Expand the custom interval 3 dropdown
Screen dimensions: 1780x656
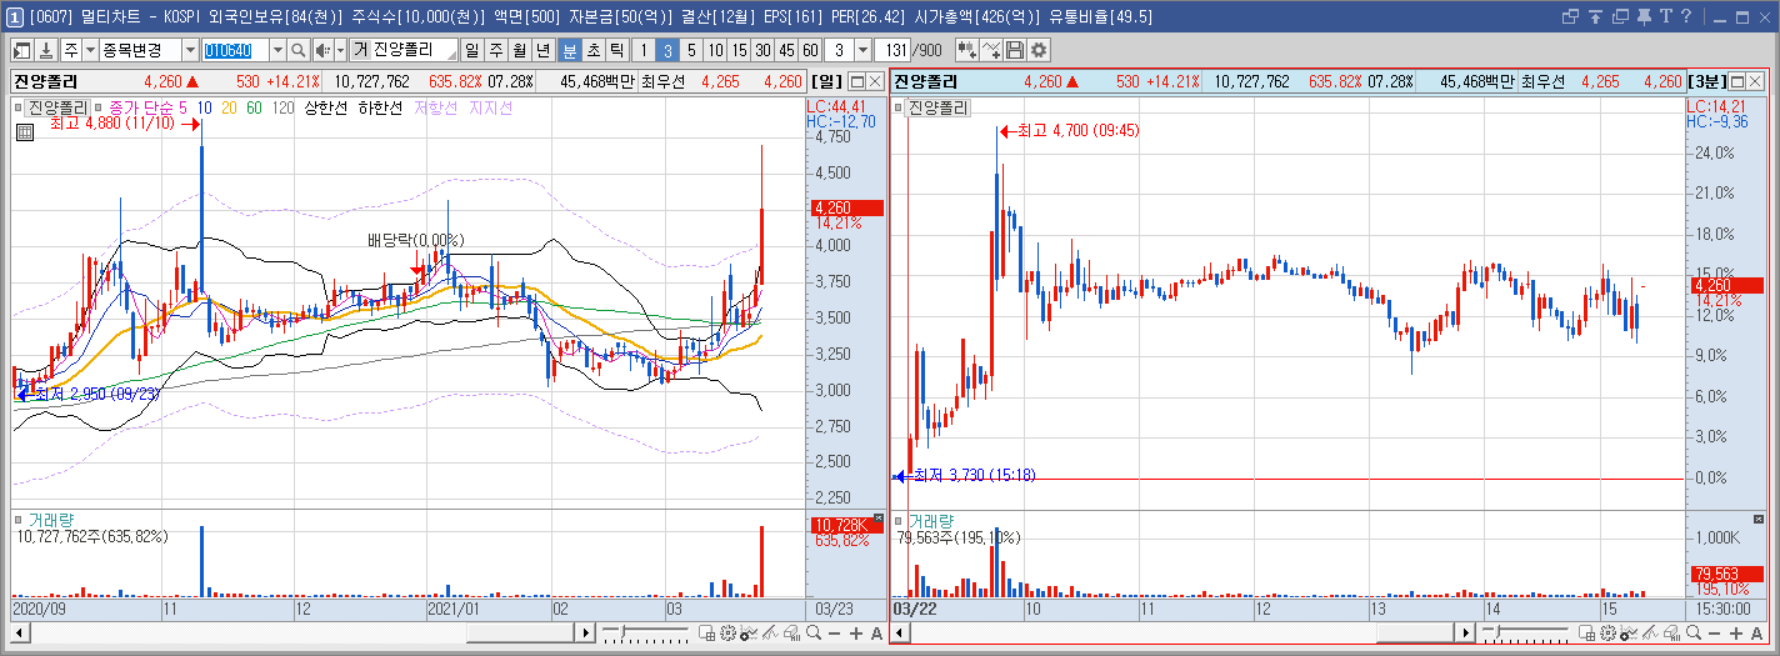click(863, 50)
